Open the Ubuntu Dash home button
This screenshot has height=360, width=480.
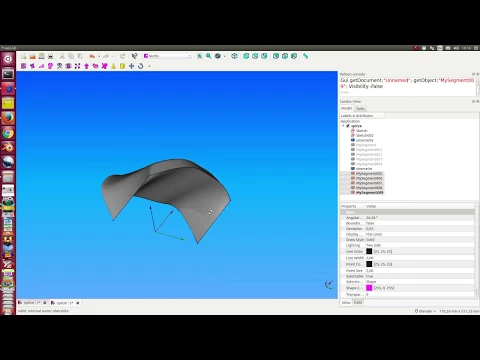pos(8,59)
